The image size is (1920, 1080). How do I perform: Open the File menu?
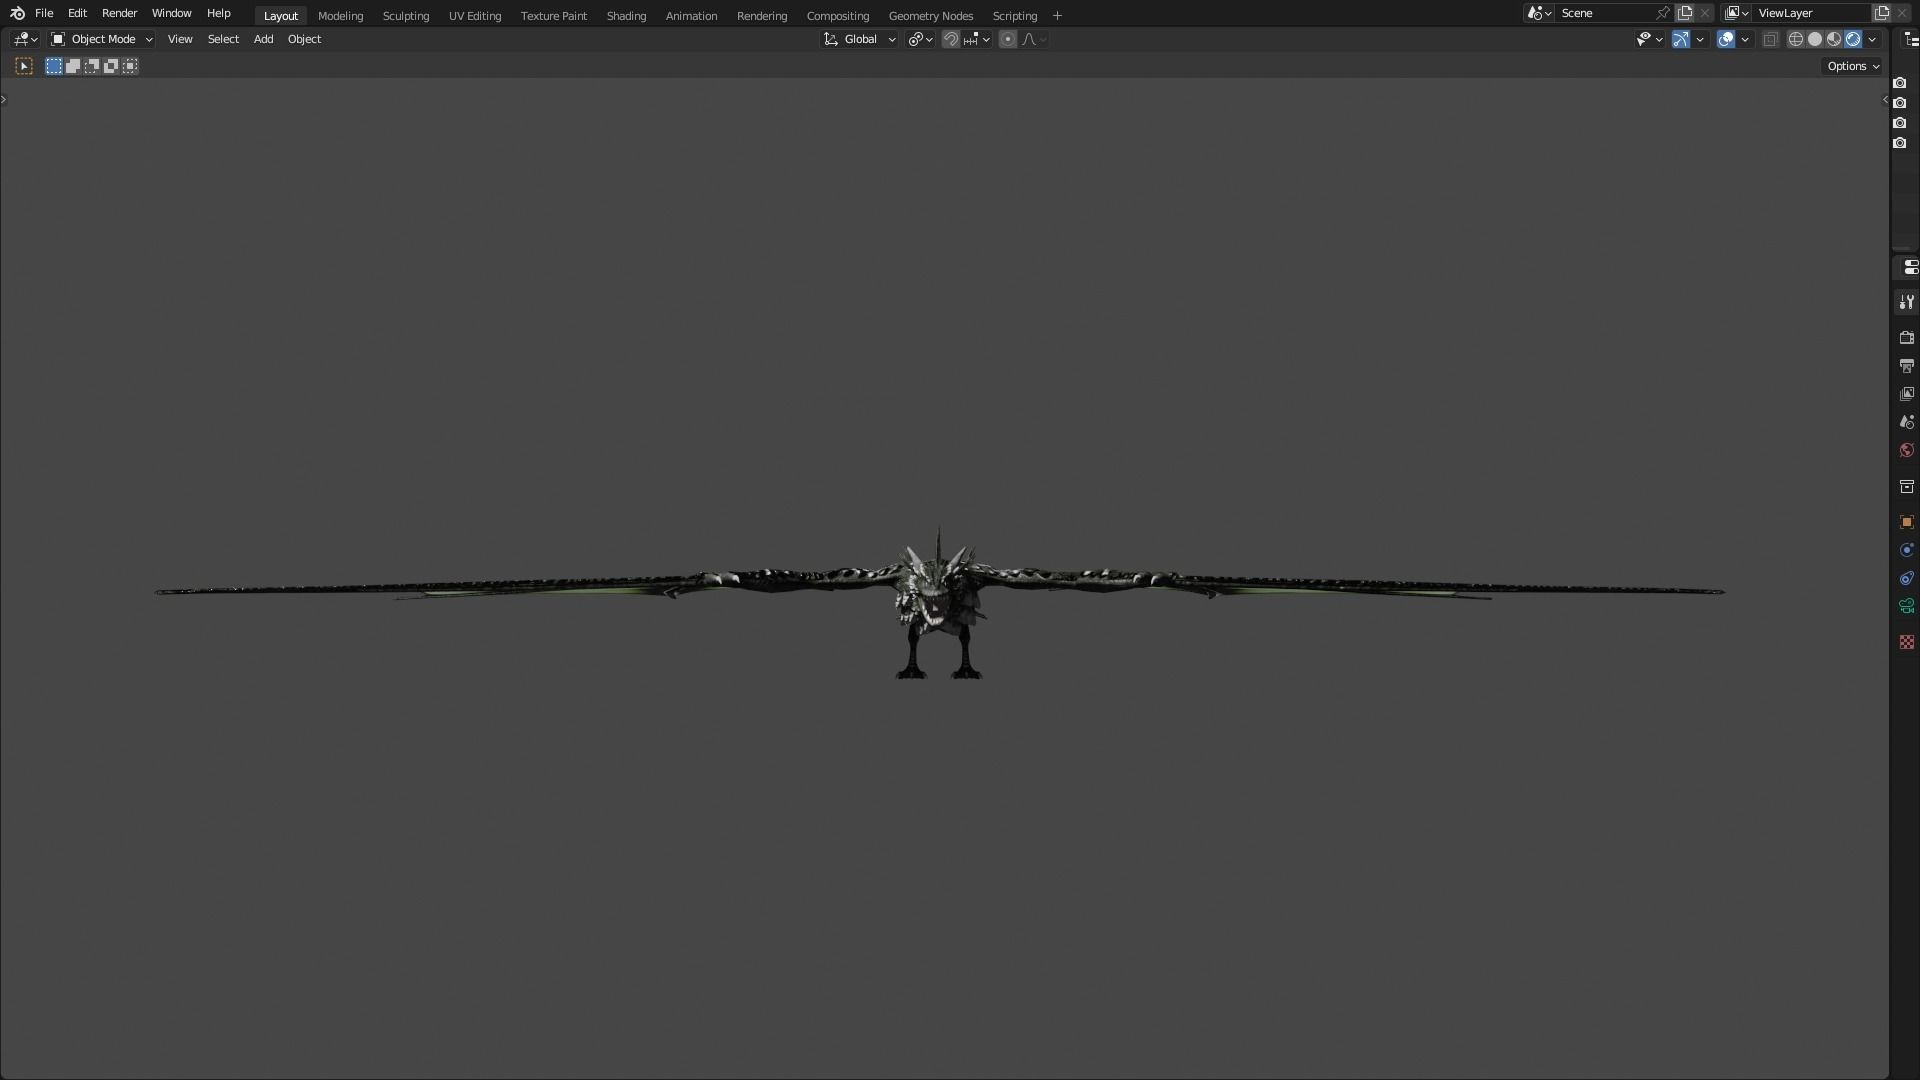44,13
